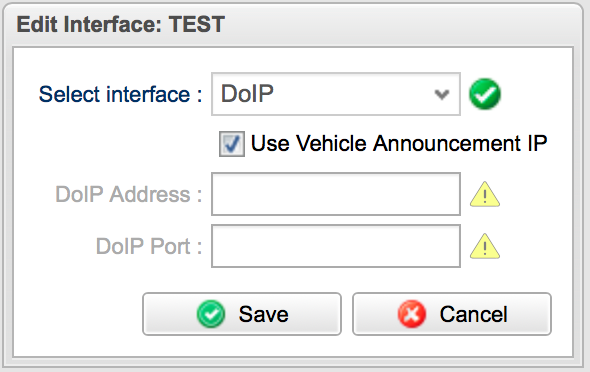Click the green check icon on Save

pos(211,314)
